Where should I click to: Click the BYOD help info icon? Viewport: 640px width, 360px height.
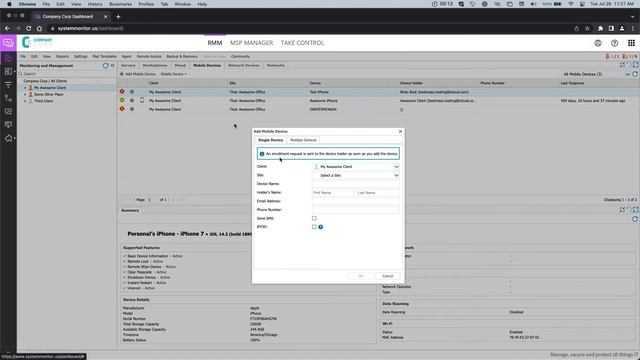320,227
